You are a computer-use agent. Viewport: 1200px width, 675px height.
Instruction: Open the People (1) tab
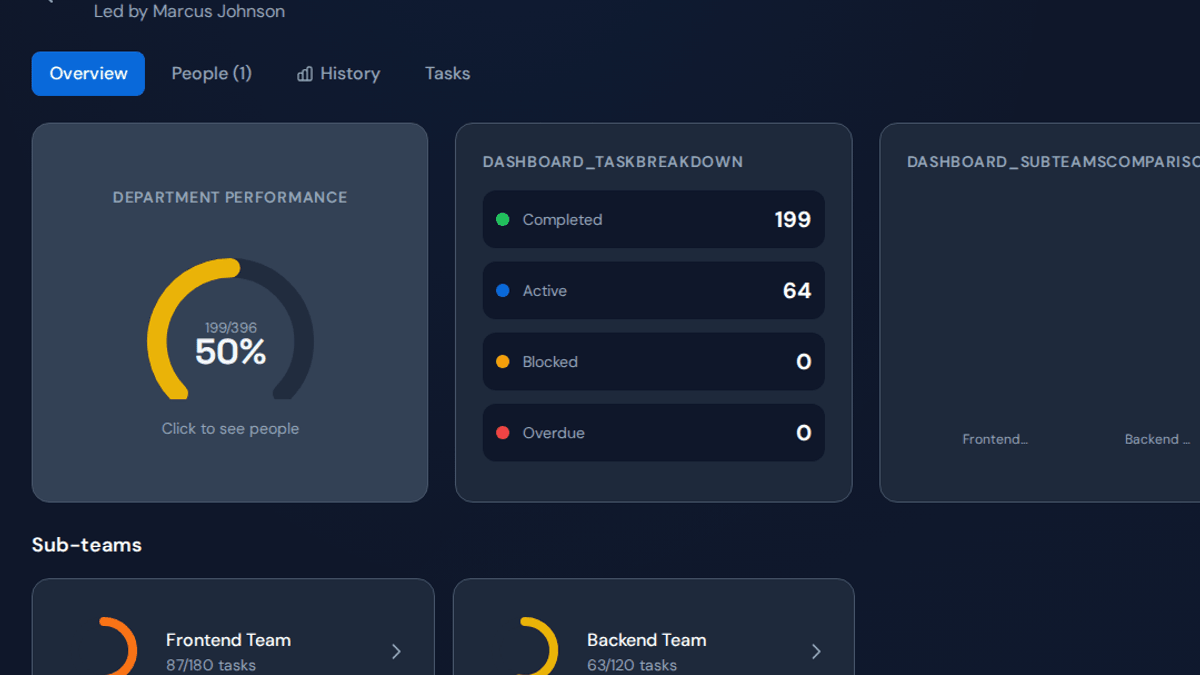click(x=211, y=74)
